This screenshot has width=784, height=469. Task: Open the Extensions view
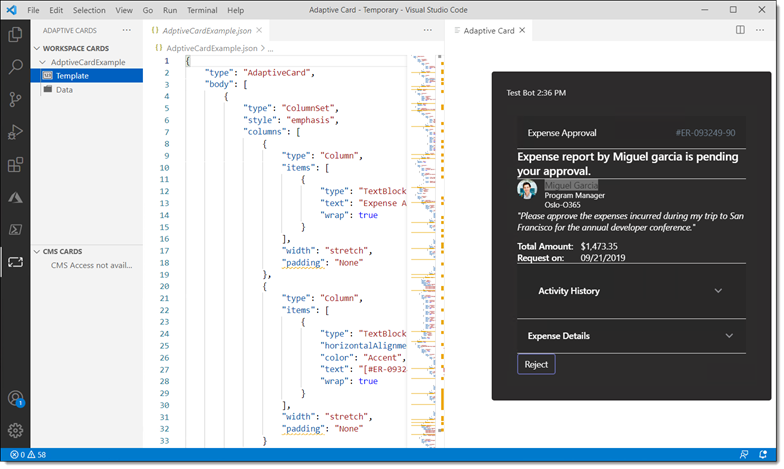coord(15,165)
